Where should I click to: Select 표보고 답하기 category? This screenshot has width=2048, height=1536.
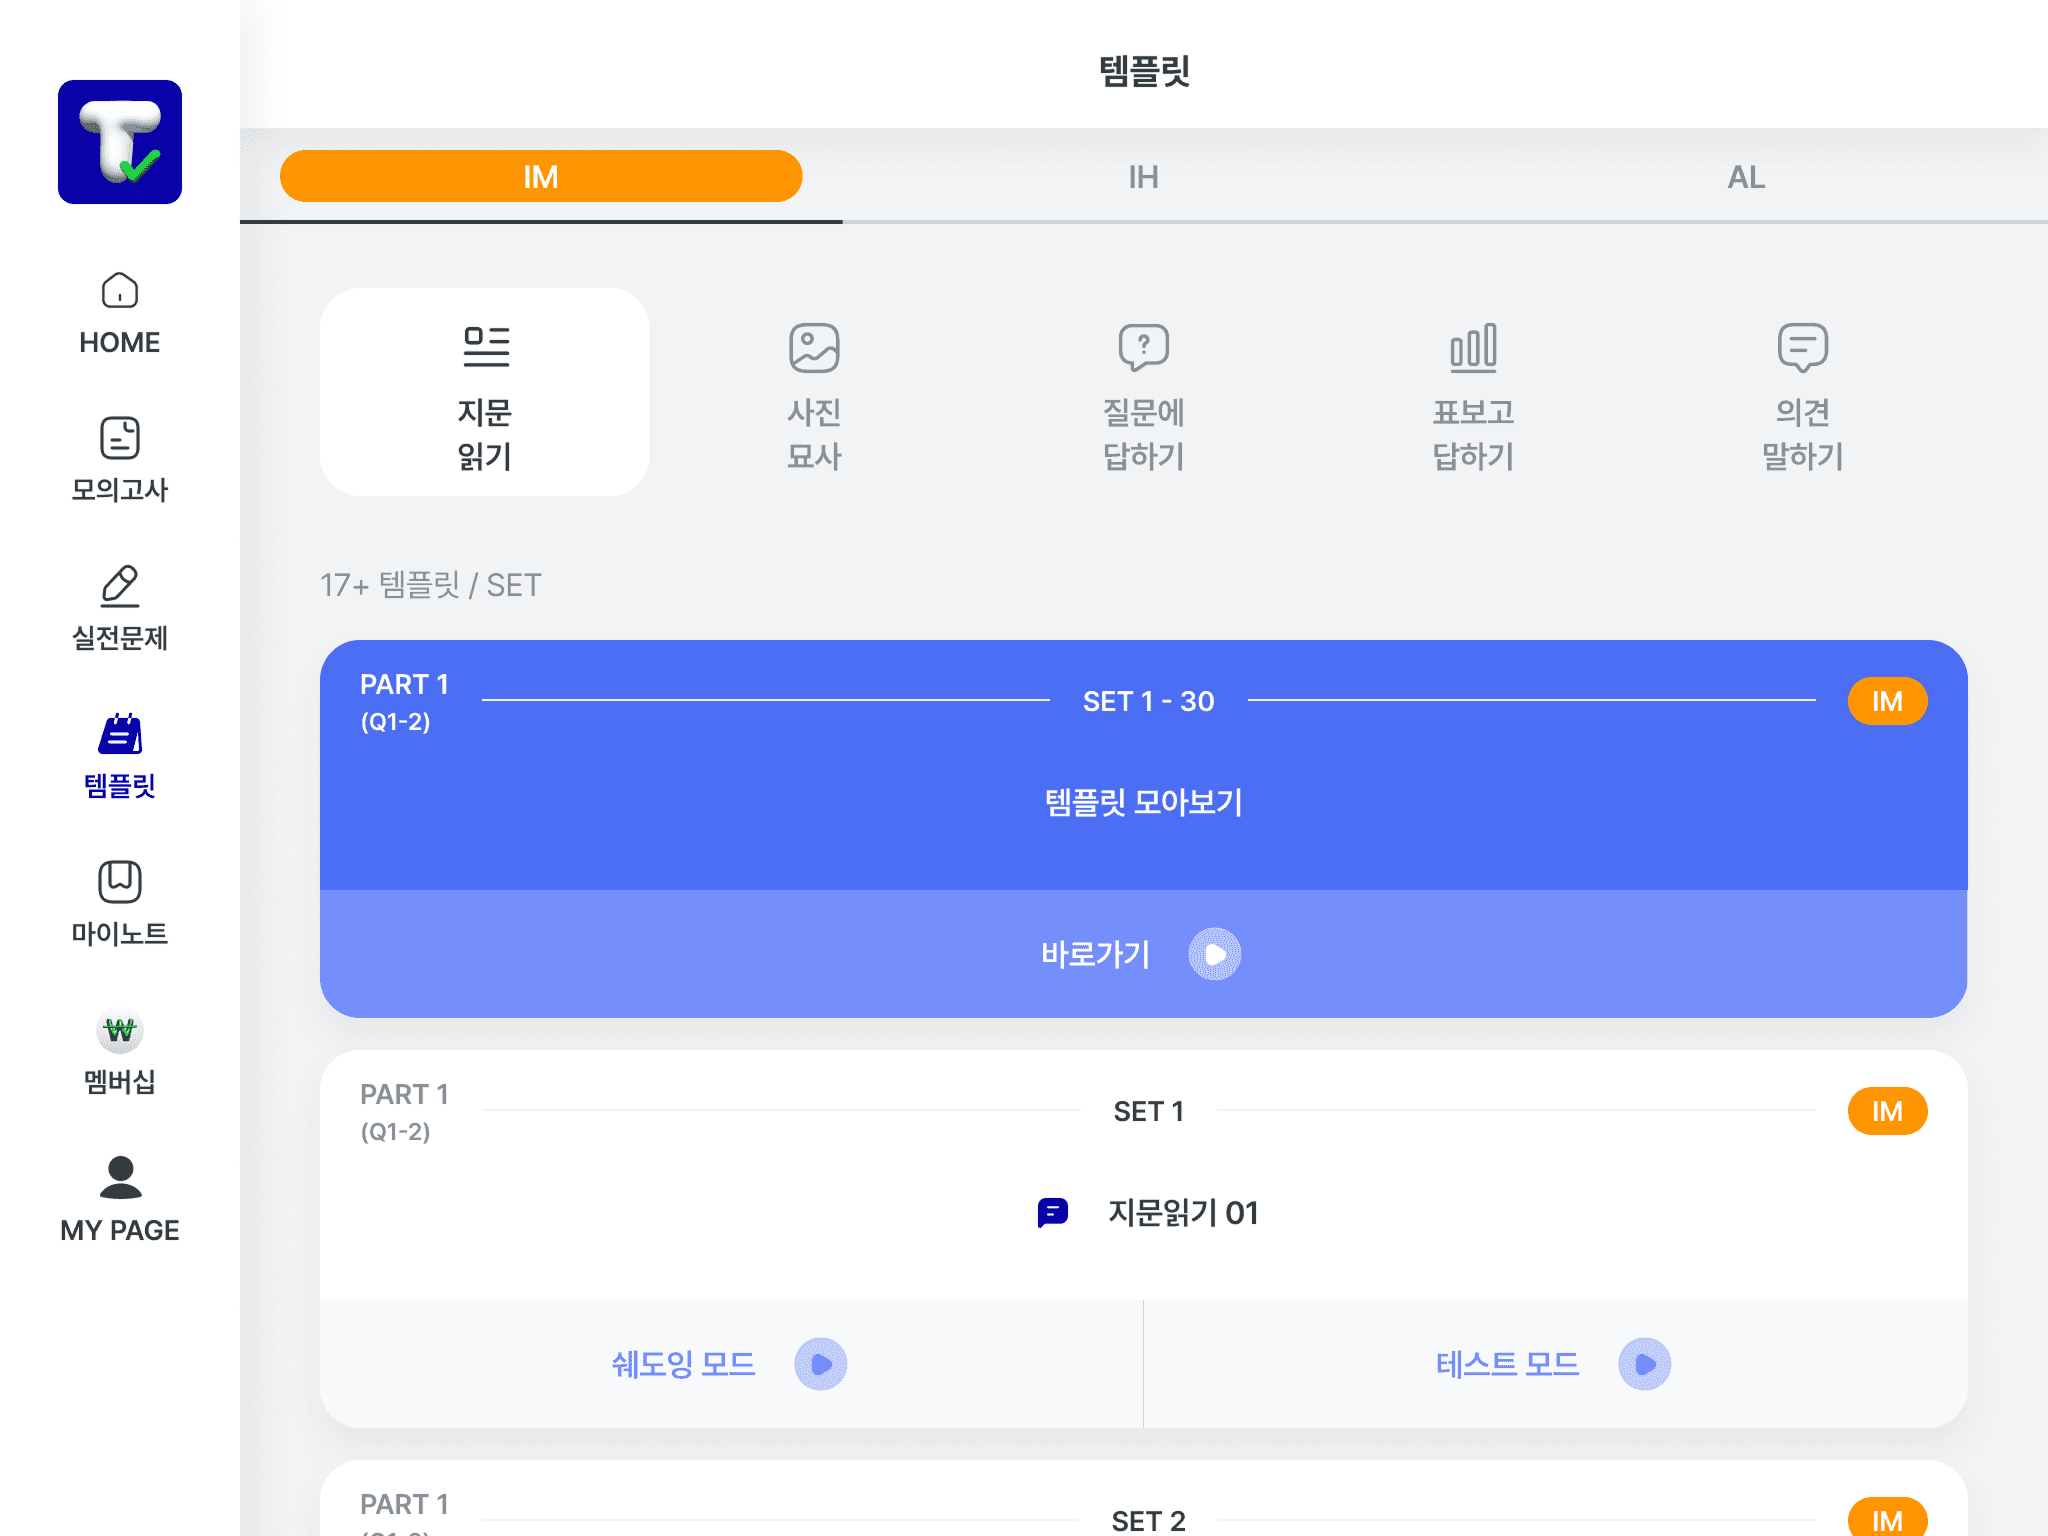pos(1473,392)
